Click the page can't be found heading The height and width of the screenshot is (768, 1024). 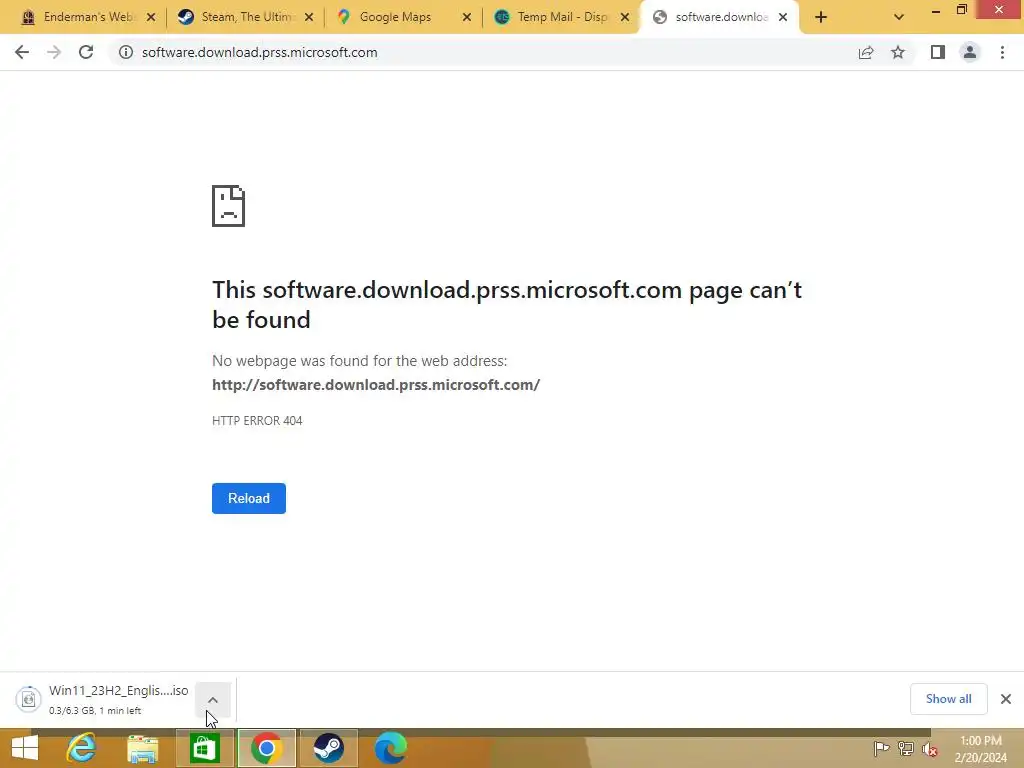tap(507, 304)
